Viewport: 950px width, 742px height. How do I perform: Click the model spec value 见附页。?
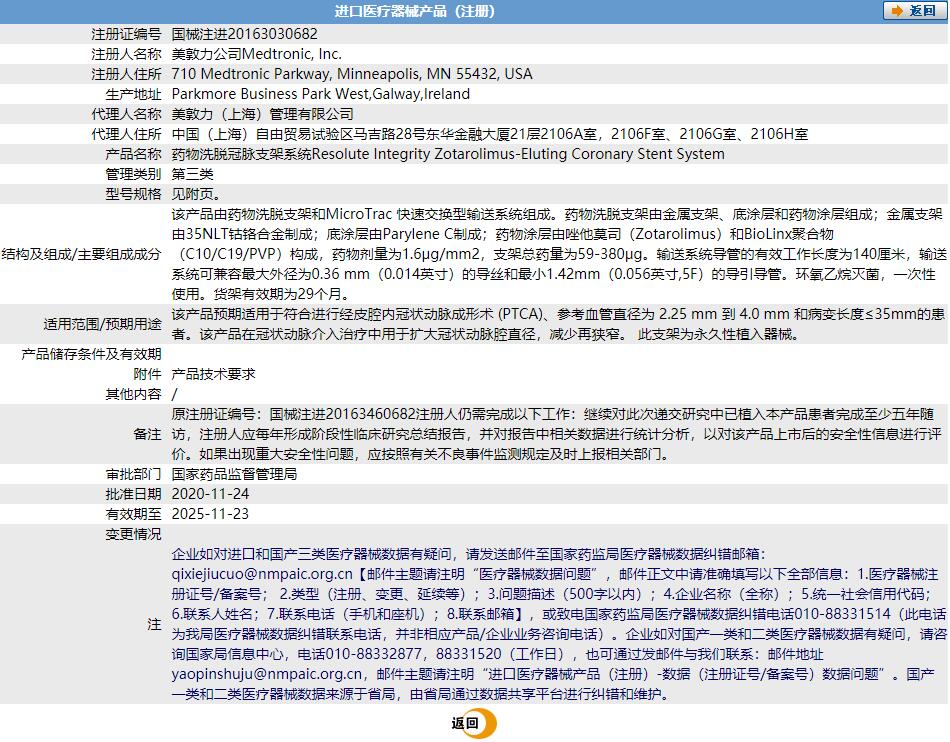coord(196,194)
